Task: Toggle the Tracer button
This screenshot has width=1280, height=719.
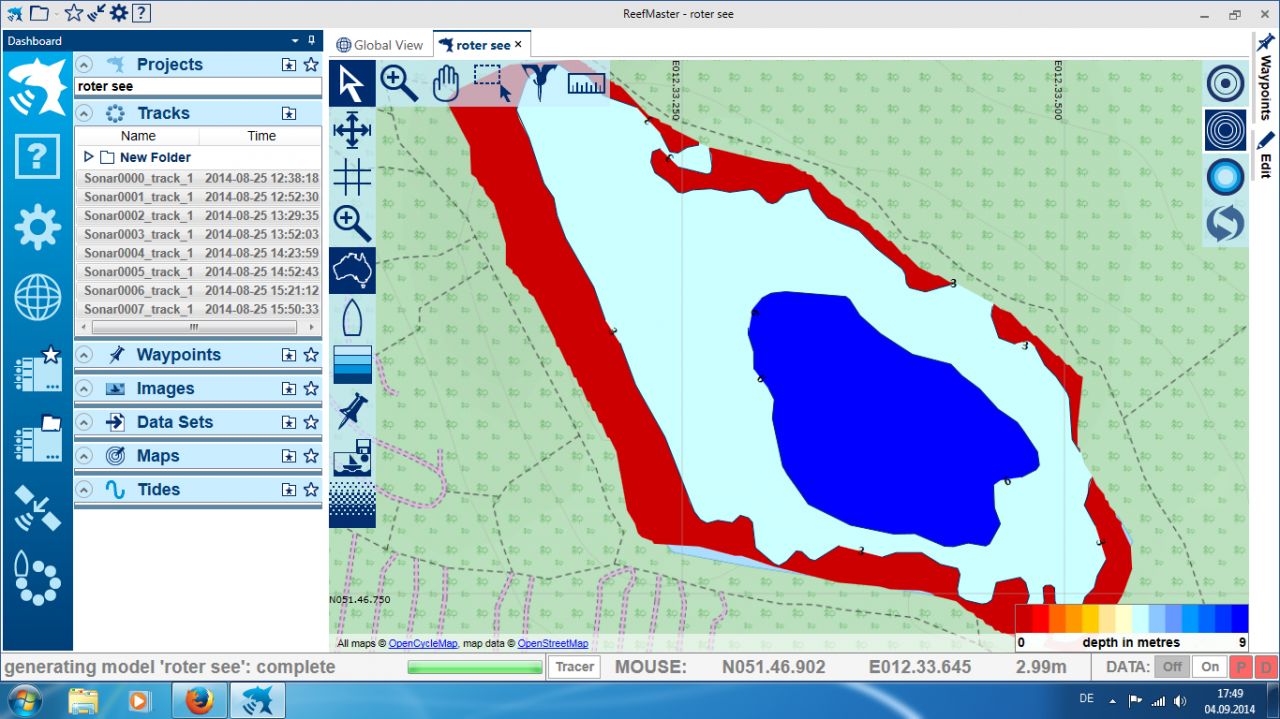Action: coord(574,667)
